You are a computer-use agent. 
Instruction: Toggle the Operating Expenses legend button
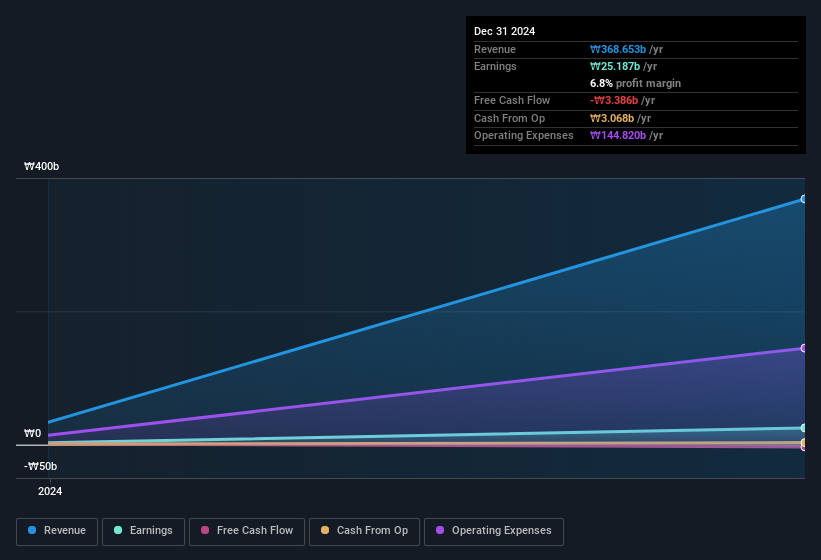(x=494, y=531)
